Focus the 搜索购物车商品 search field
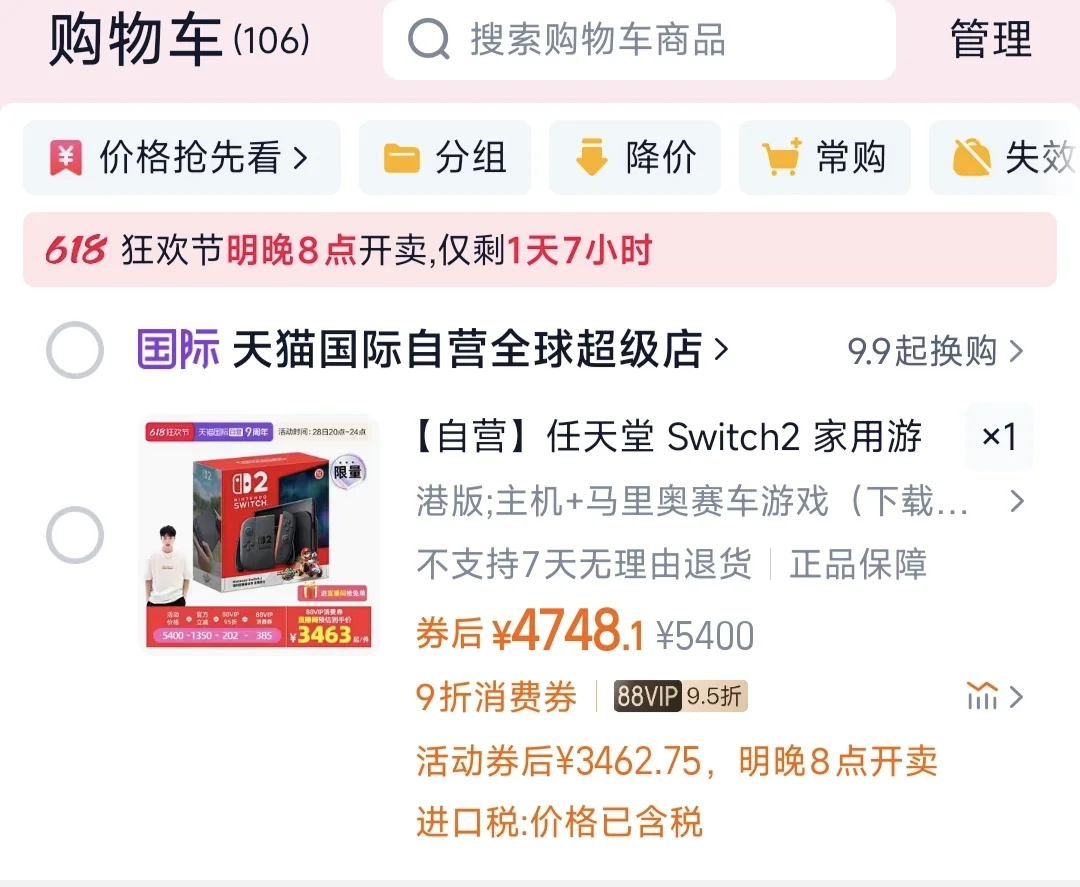Screen dimensions: 1080x887 639,39
